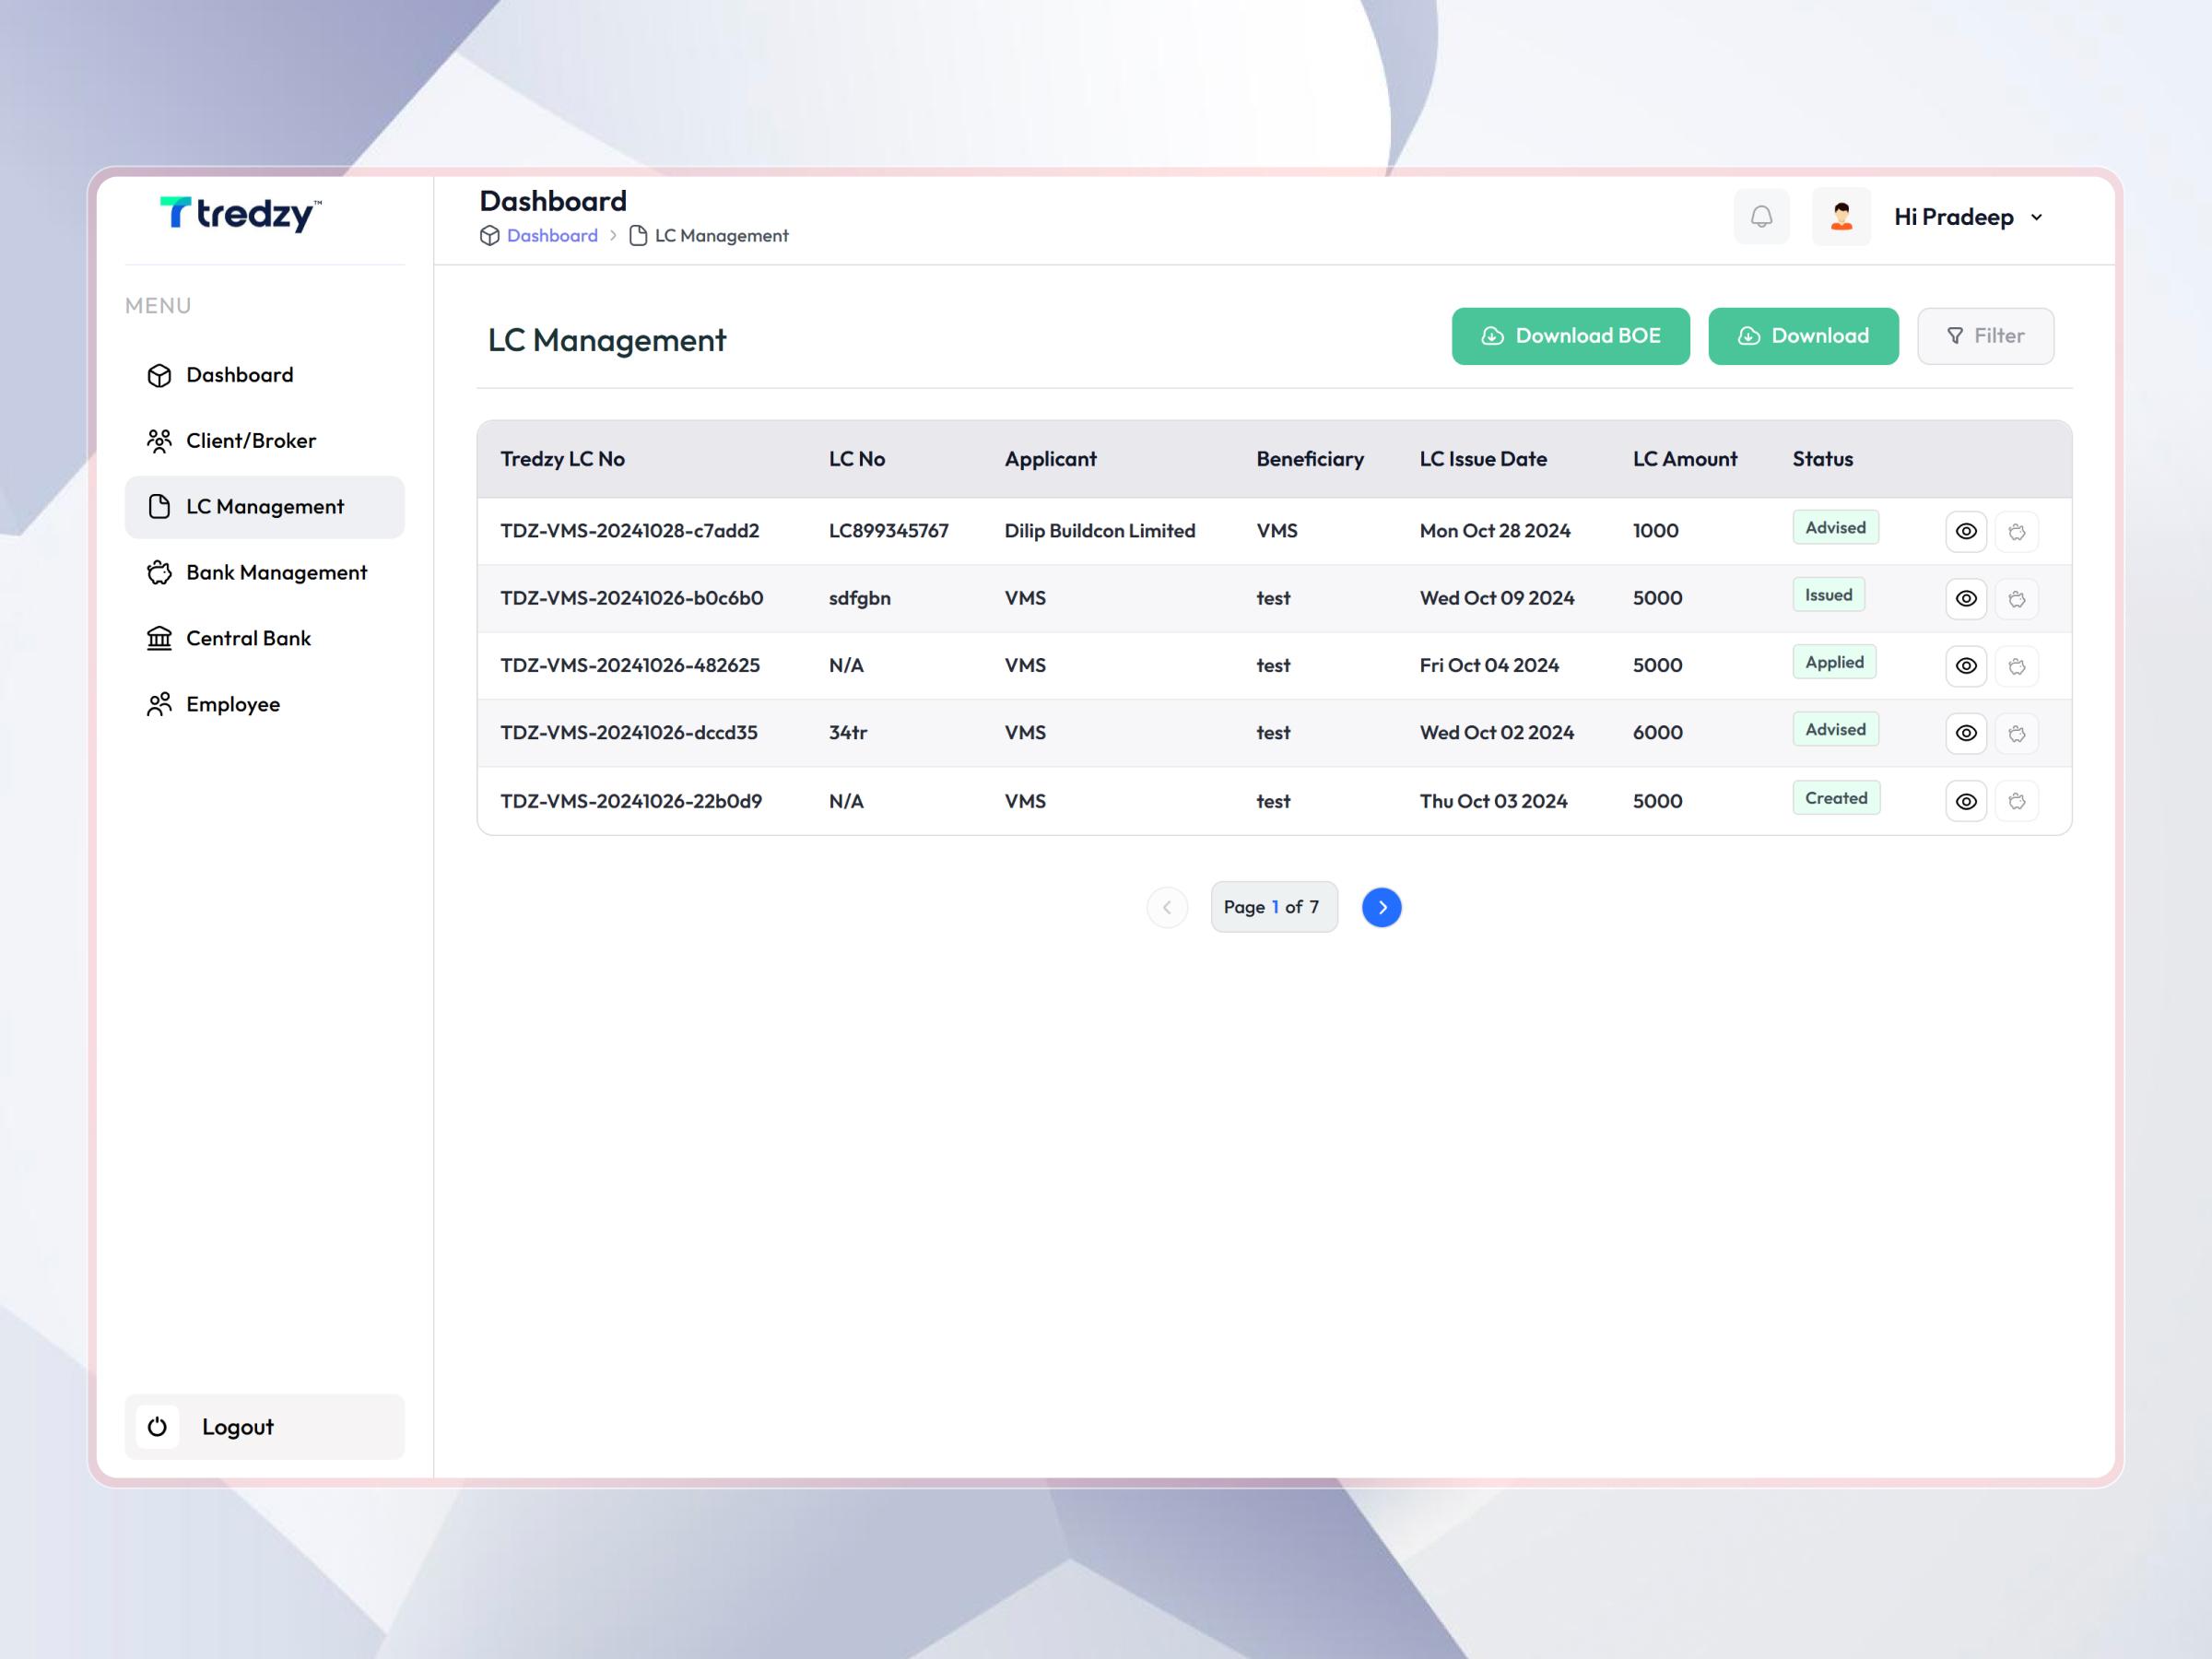
Task: Open the eye view for TDZ-VMS-20241026-22b0d9
Action: coord(1966,800)
